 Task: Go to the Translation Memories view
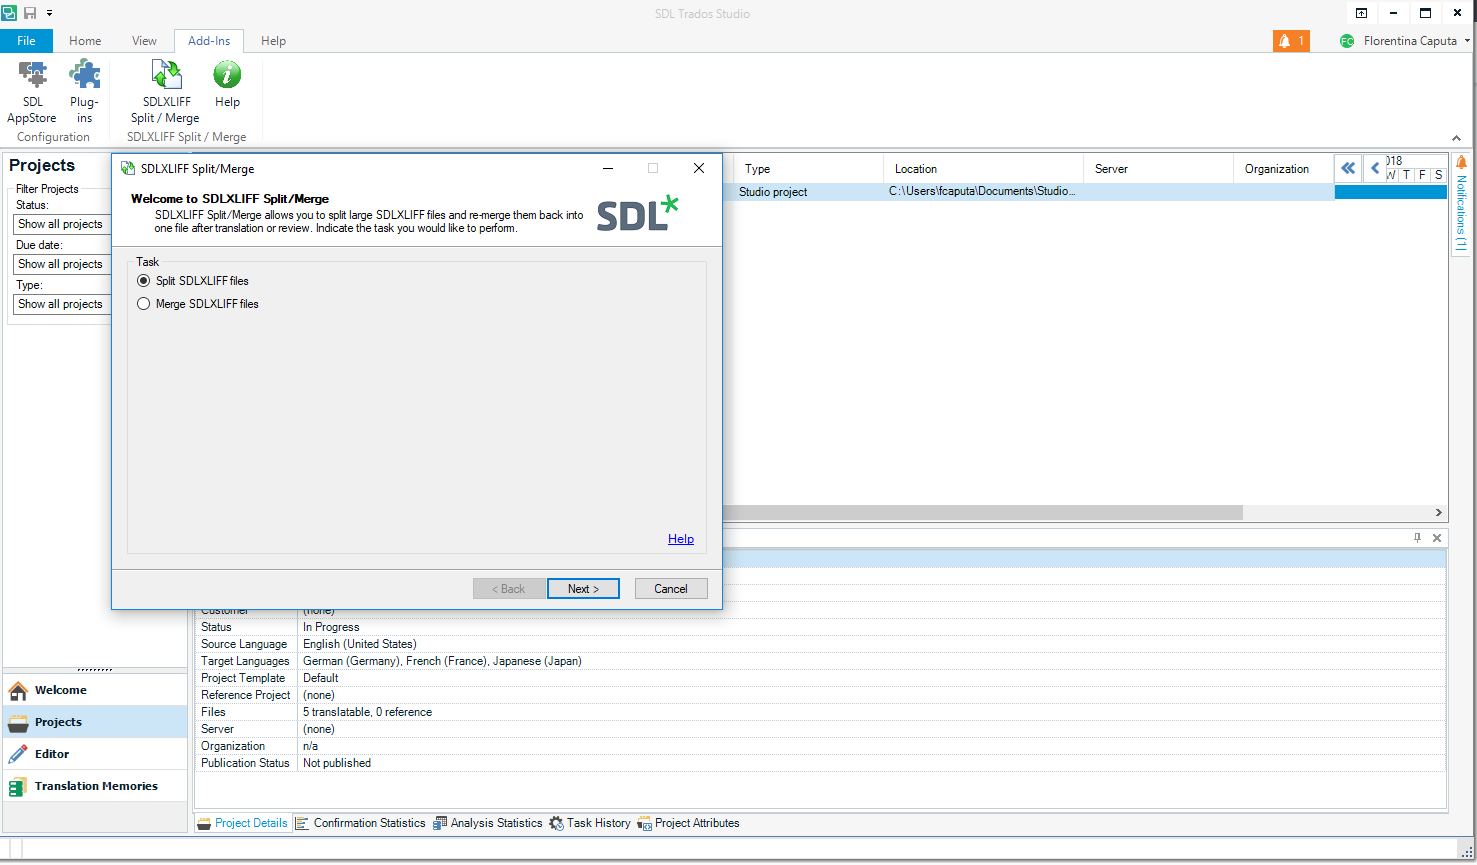point(95,786)
